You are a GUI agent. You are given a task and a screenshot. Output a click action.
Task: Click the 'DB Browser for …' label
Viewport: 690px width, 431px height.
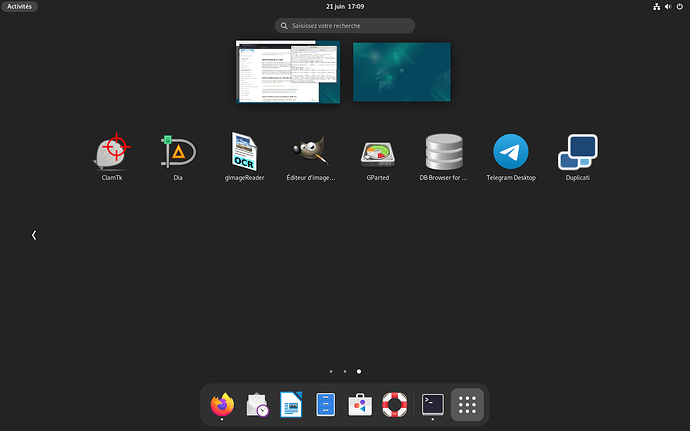(444, 178)
